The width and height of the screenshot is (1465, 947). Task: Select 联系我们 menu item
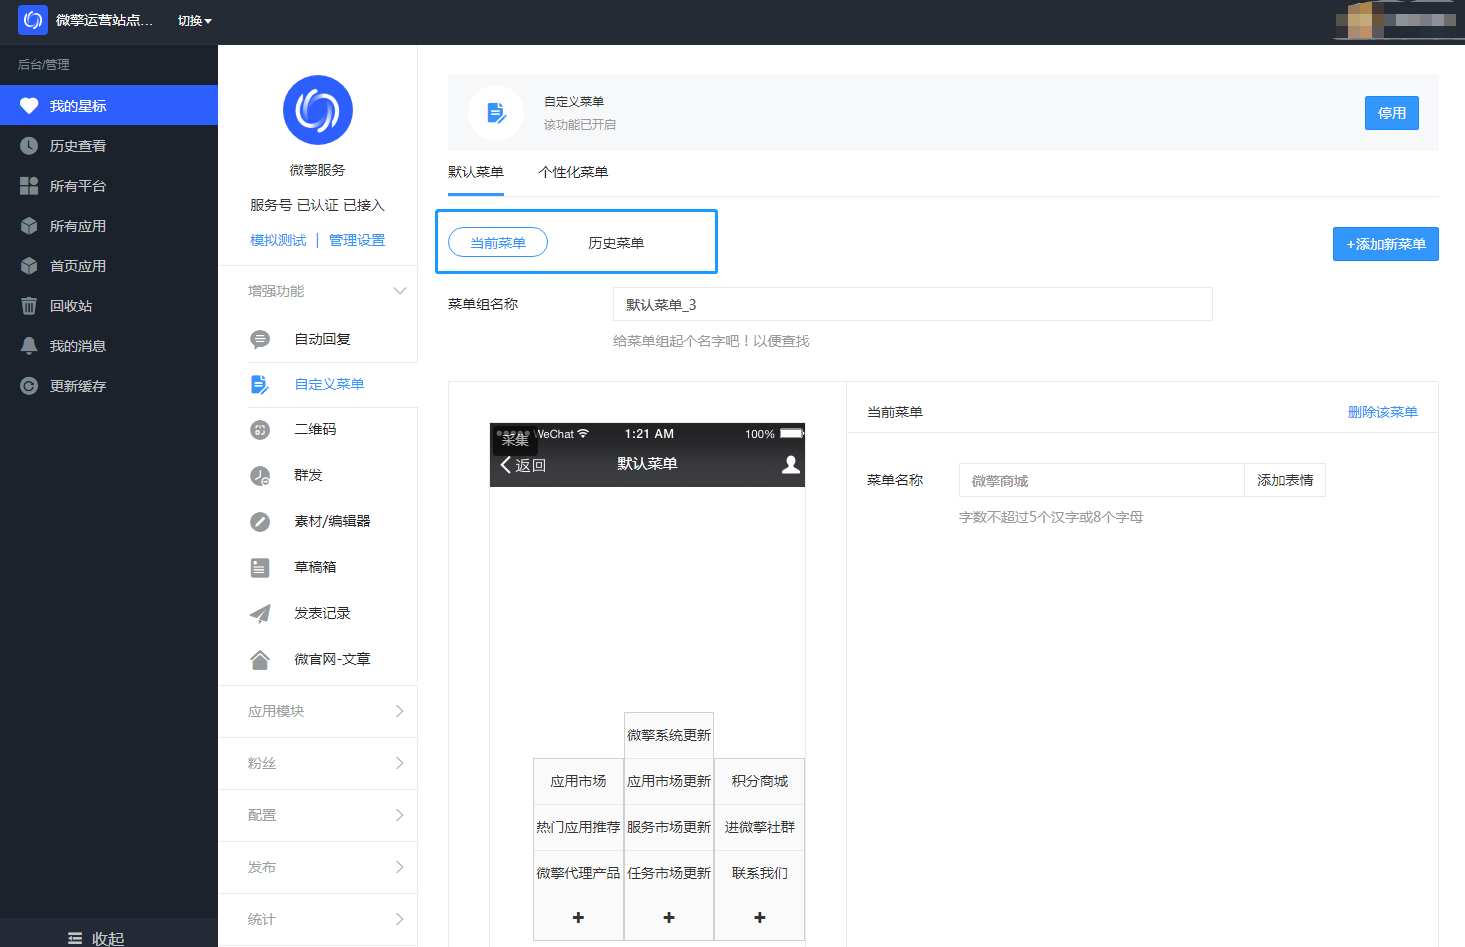click(x=760, y=873)
